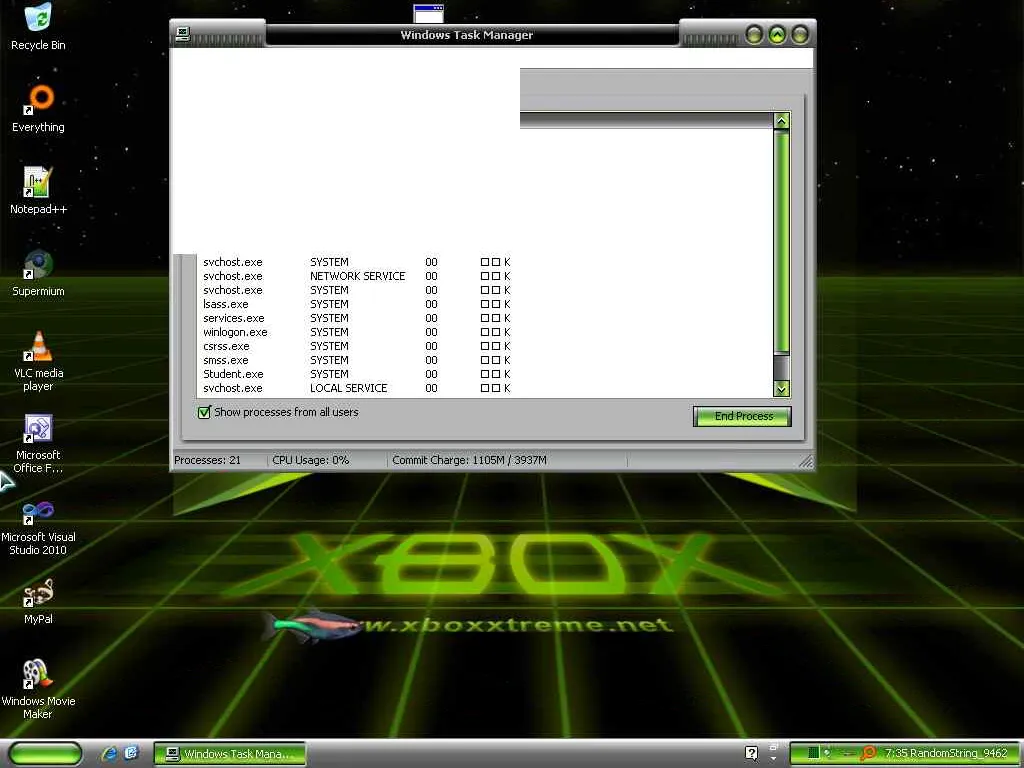Select the services.exe process row

485,318
